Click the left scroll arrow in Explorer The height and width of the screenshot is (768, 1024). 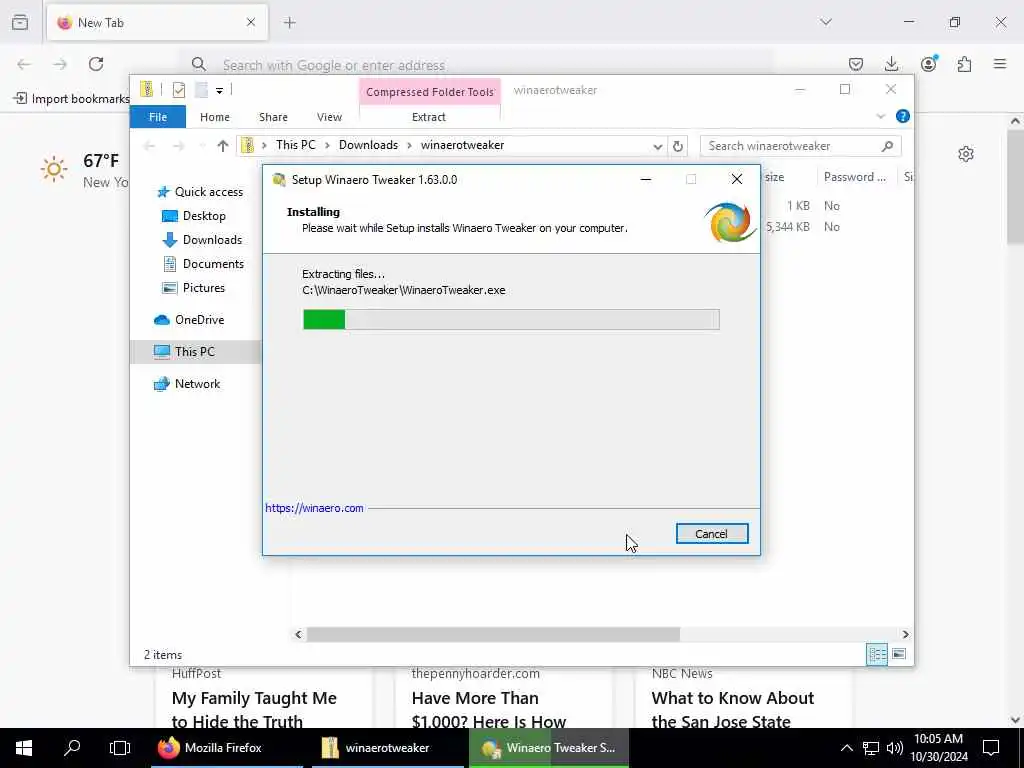pos(298,634)
